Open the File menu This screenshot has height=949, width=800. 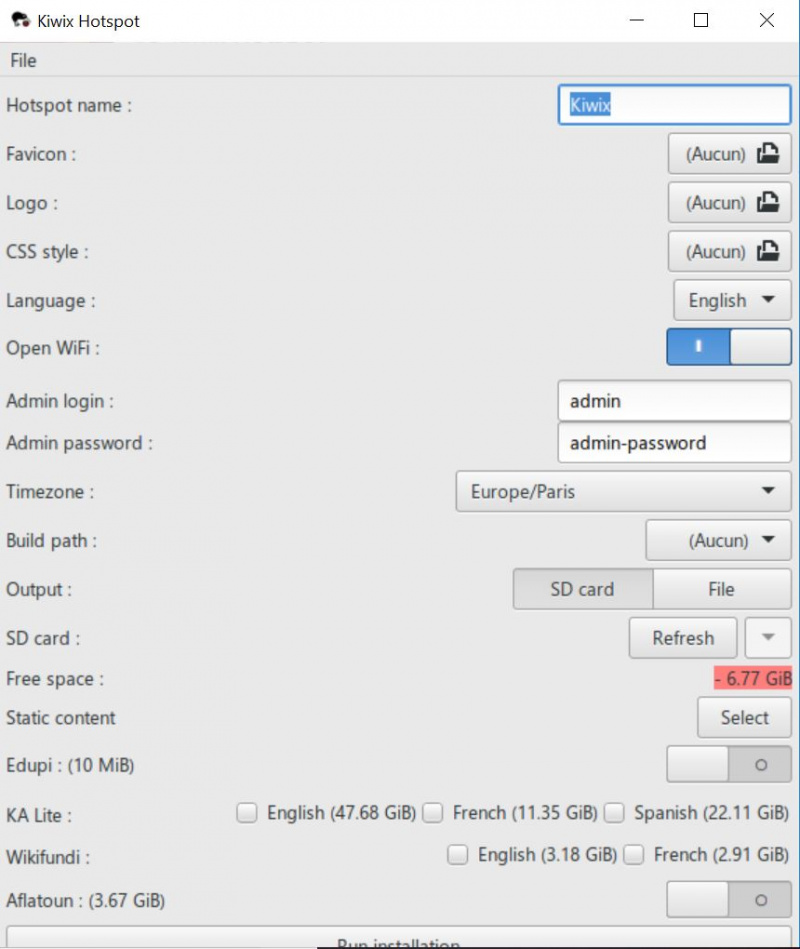point(23,61)
